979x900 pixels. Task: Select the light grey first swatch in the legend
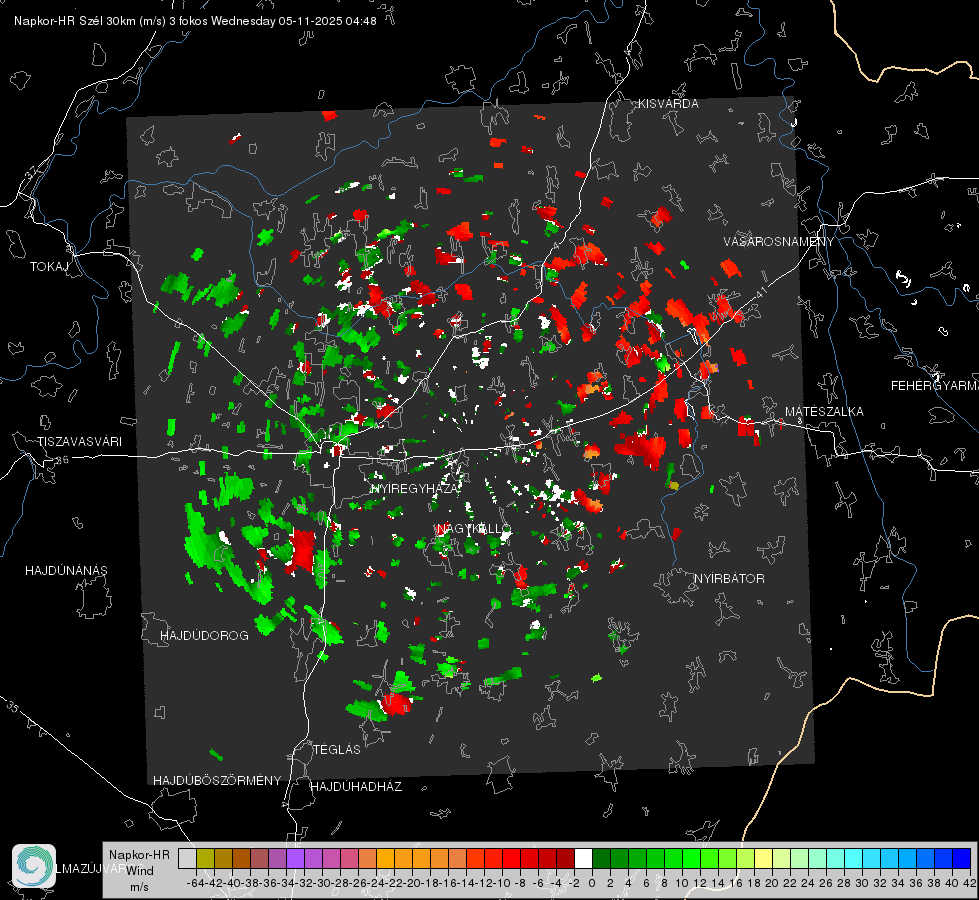pyautogui.click(x=187, y=858)
